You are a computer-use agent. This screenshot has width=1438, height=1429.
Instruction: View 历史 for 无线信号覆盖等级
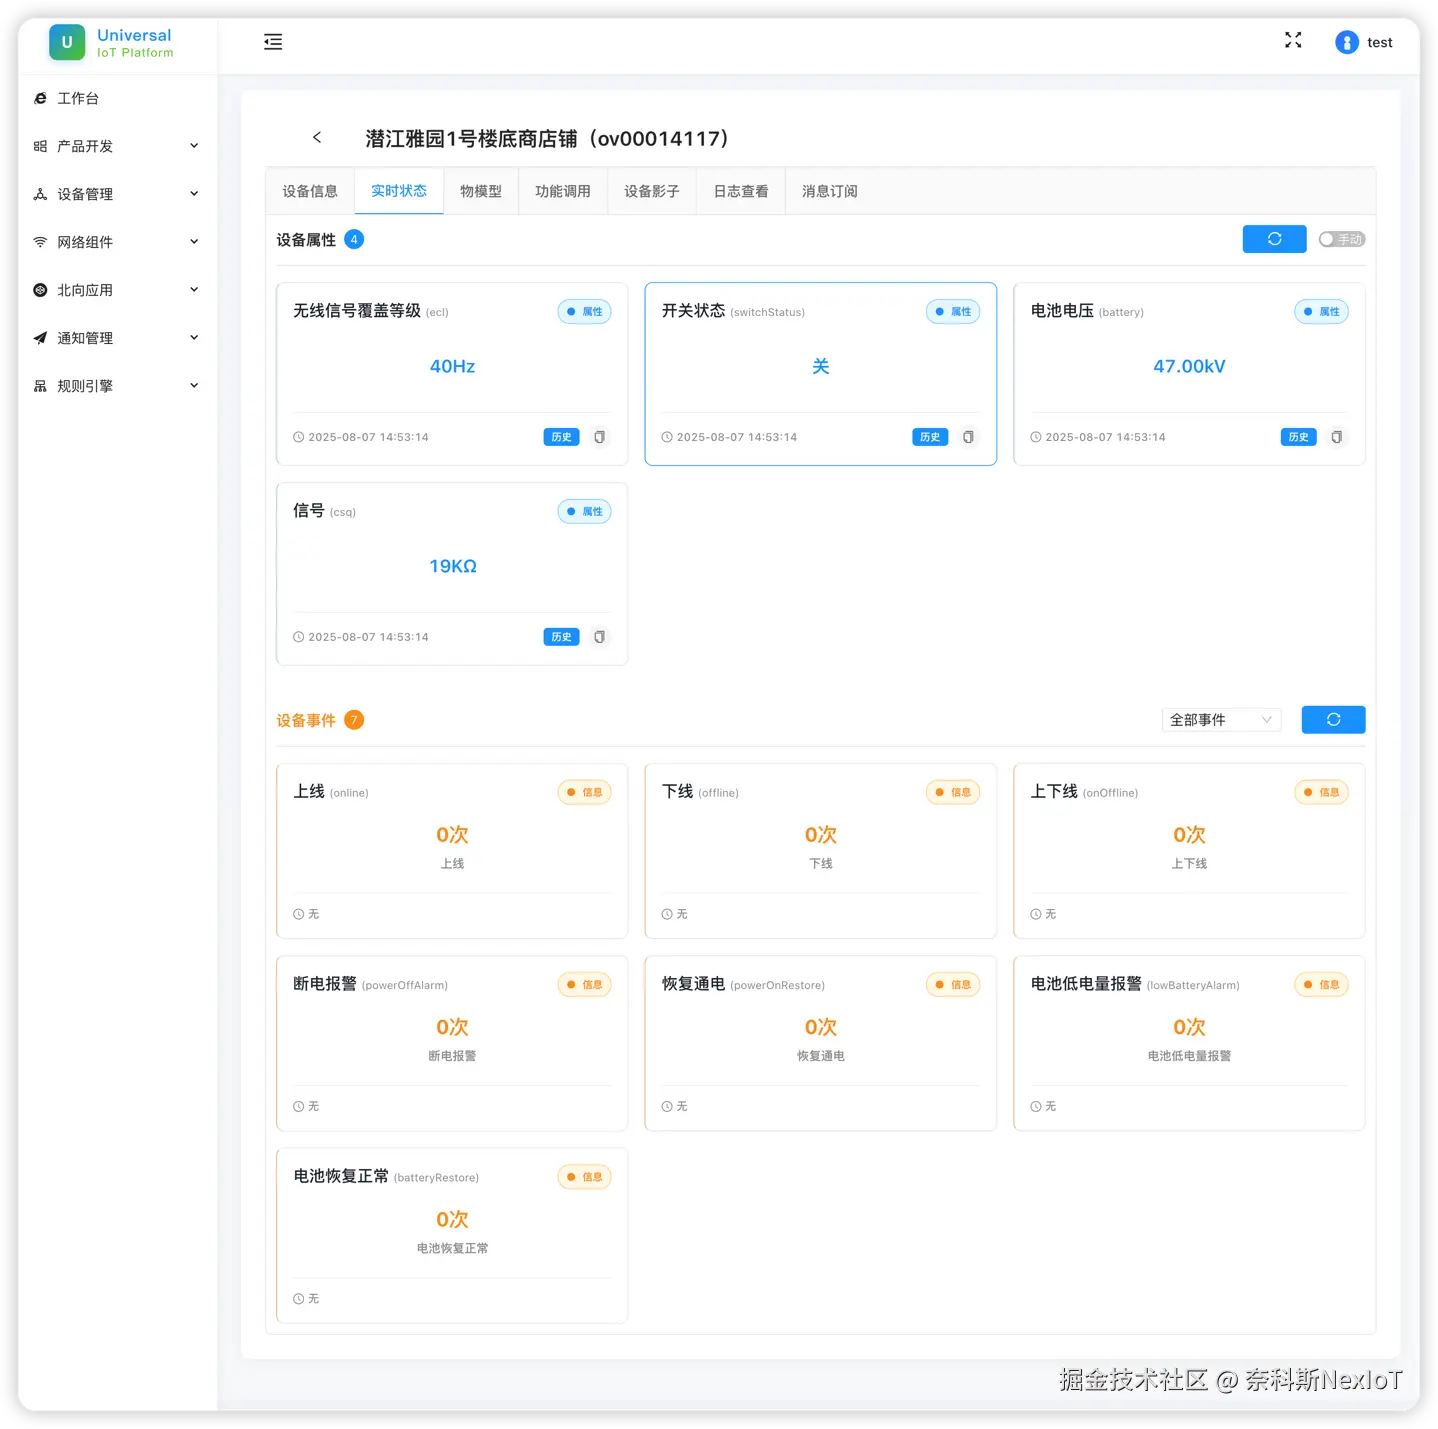560,437
